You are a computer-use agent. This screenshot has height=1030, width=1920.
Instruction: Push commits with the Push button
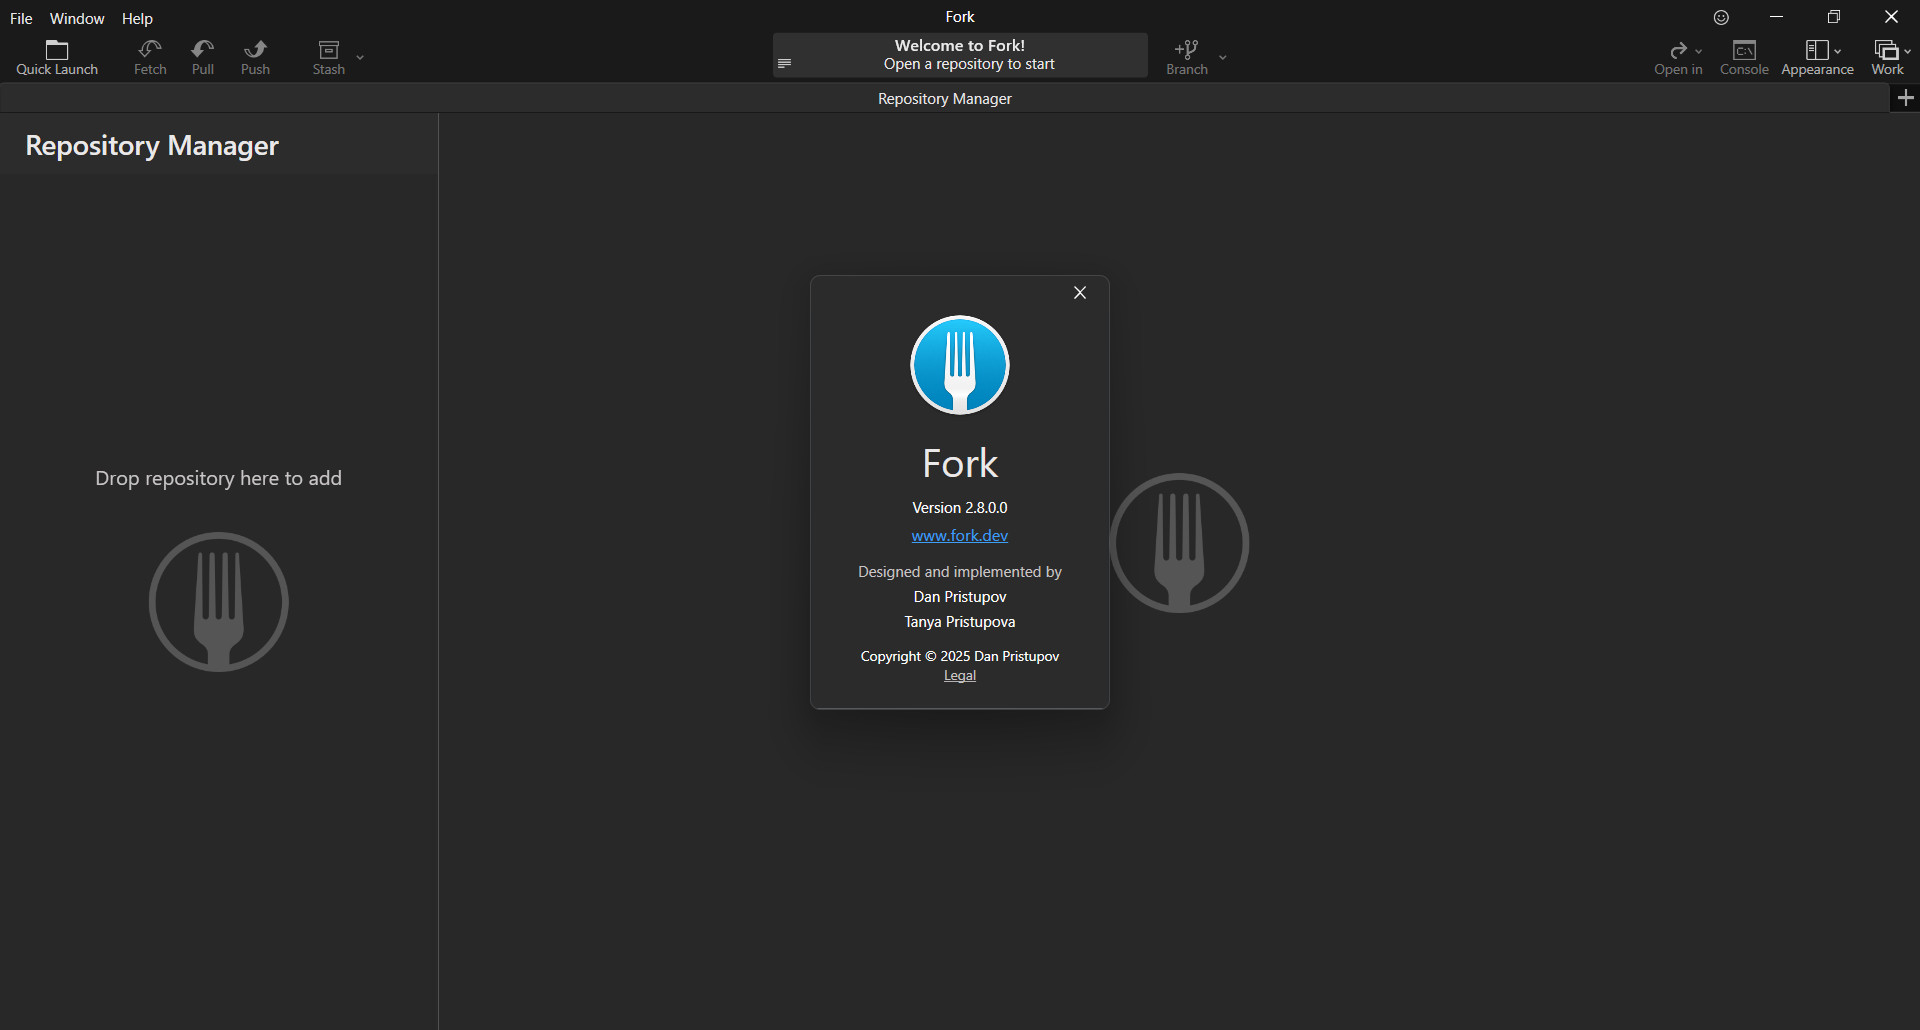tap(255, 58)
